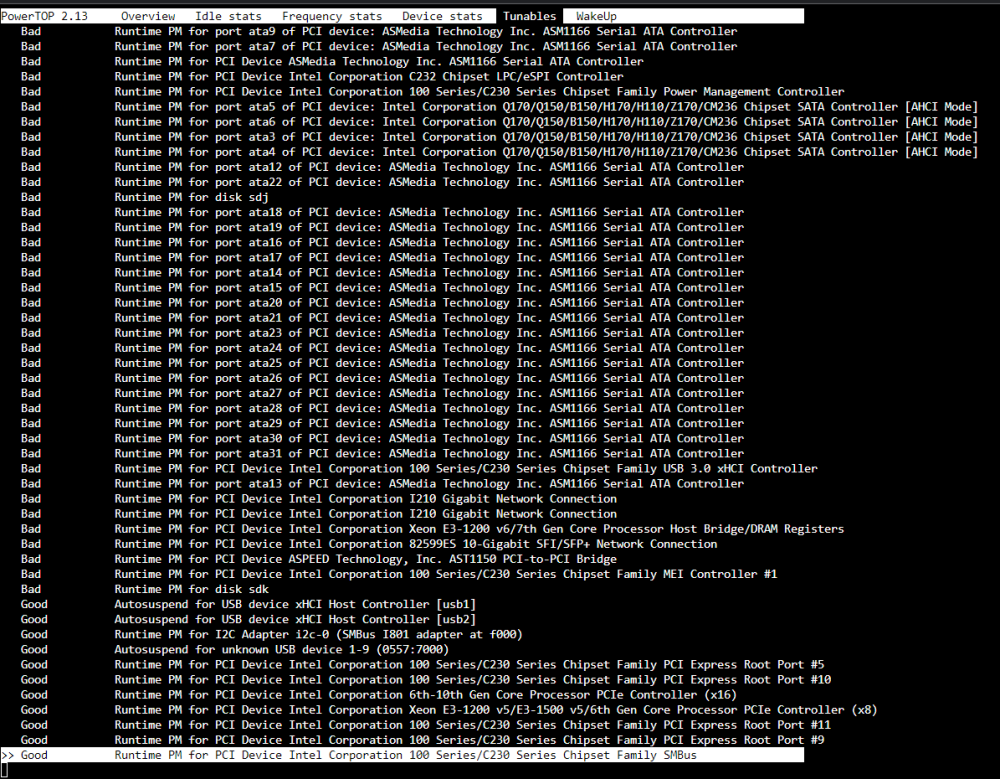1000x779 pixels.
Task: Select Runtime PM for disk sdk
Action: pyautogui.click(x=145, y=590)
